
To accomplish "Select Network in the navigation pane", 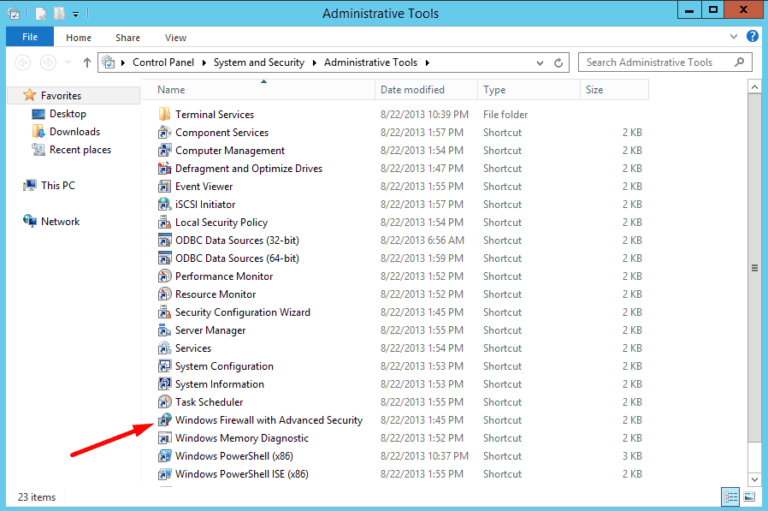I will coord(60,221).
